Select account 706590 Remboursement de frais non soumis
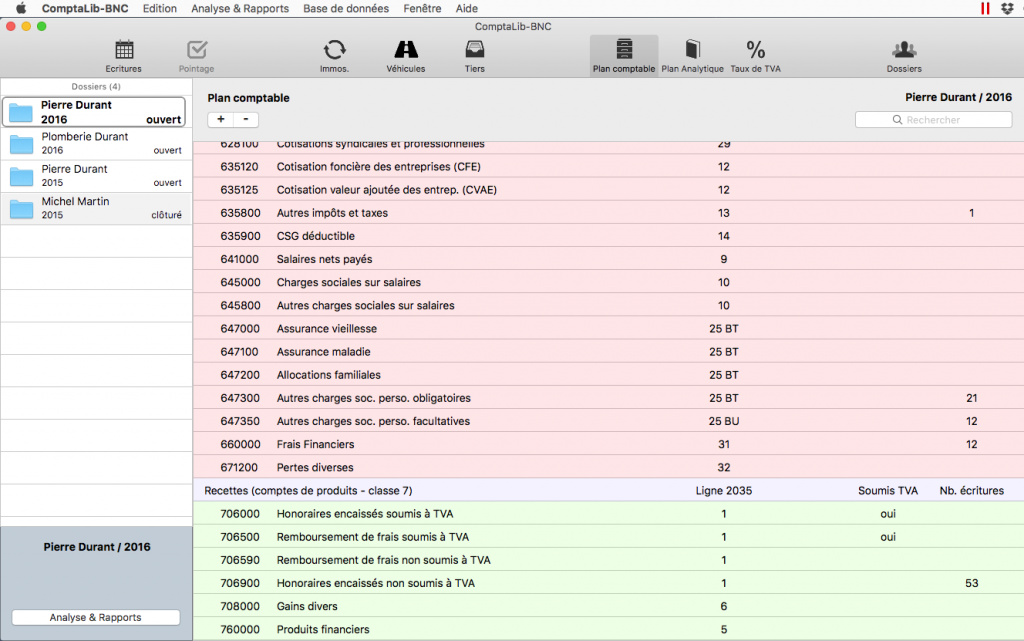Image resolution: width=1024 pixels, height=641 pixels. [x=609, y=560]
